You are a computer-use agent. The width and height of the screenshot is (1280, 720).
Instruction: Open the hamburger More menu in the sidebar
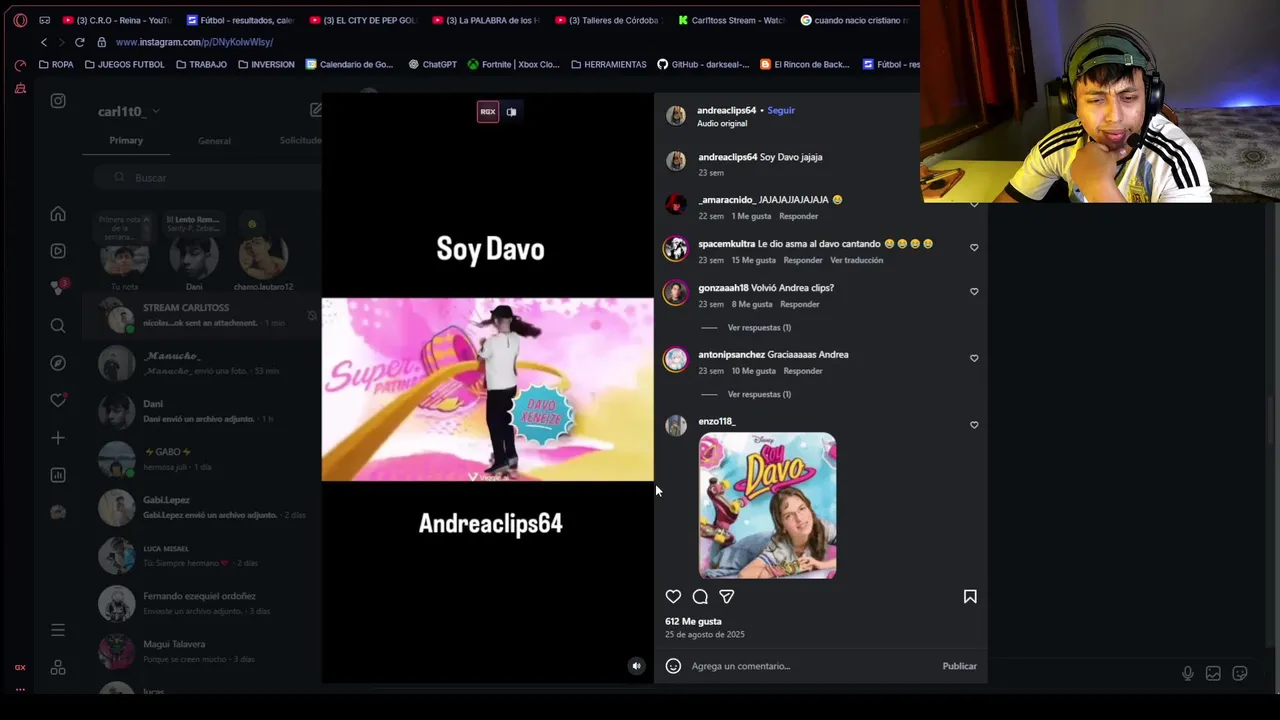click(x=58, y=630)
